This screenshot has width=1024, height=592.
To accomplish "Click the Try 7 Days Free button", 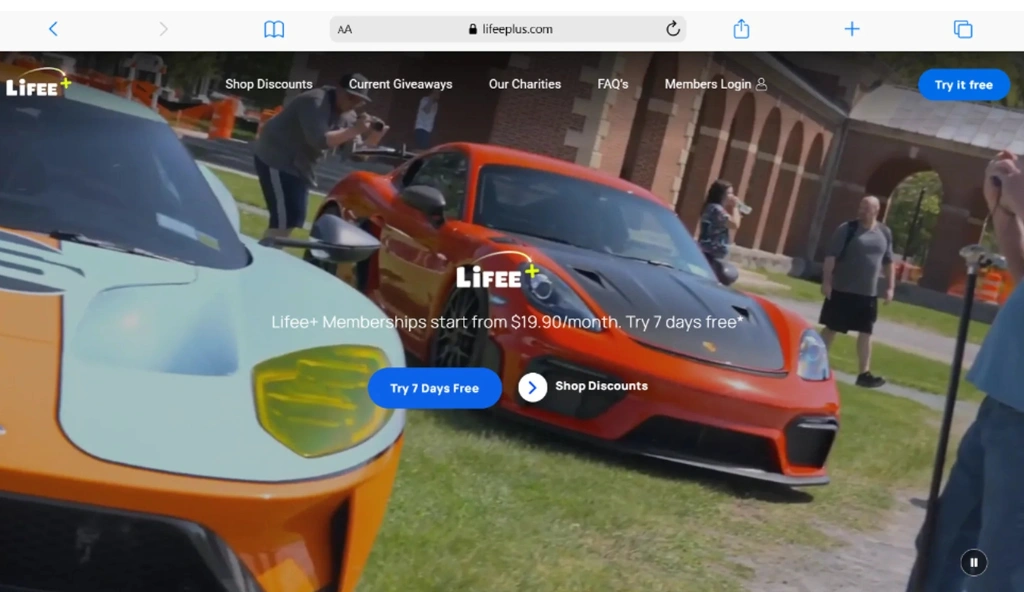I will tap(434, 388).
